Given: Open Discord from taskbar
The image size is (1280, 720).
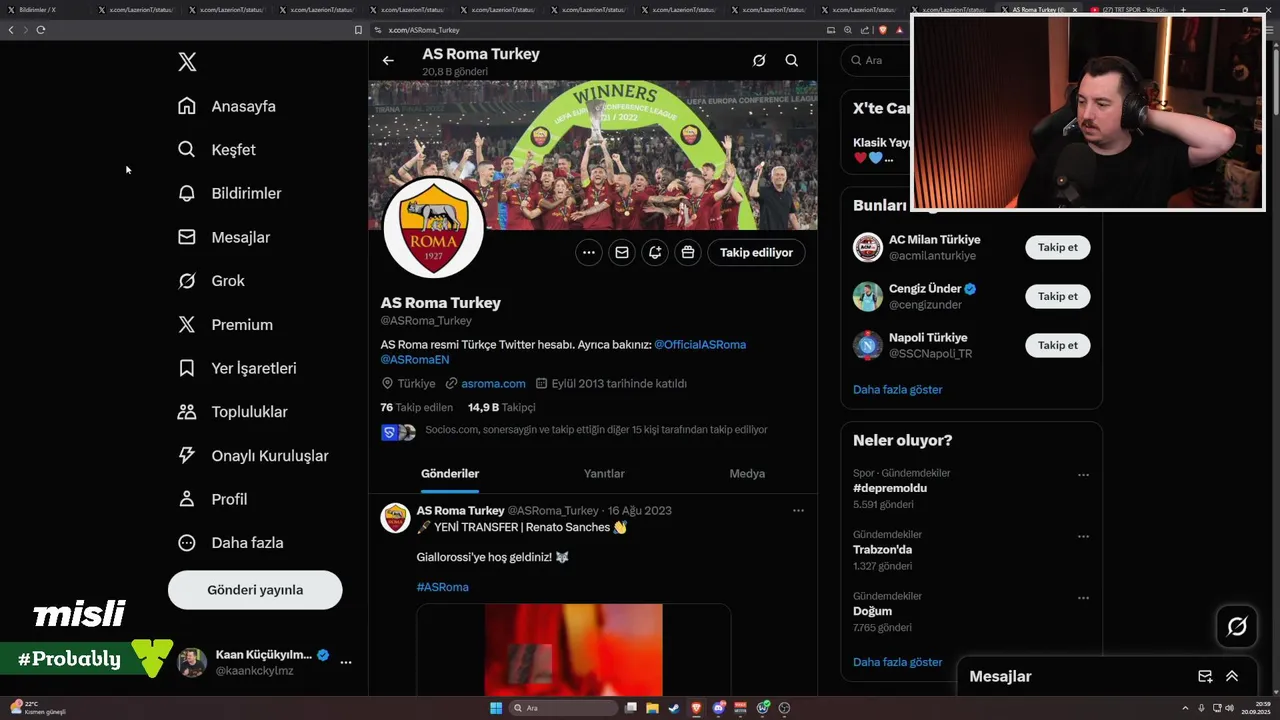Looking at the screenshot, I should pyautogui.click(x=718, y=708).
